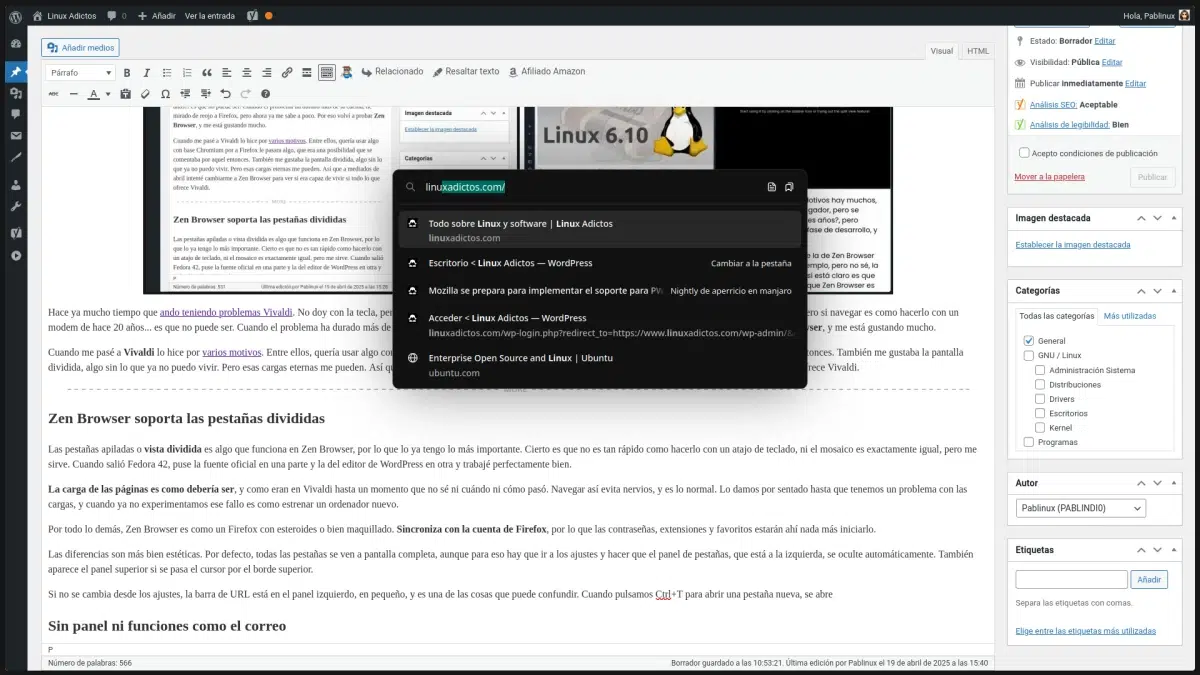Insert the Read More tag

[307, 73]
